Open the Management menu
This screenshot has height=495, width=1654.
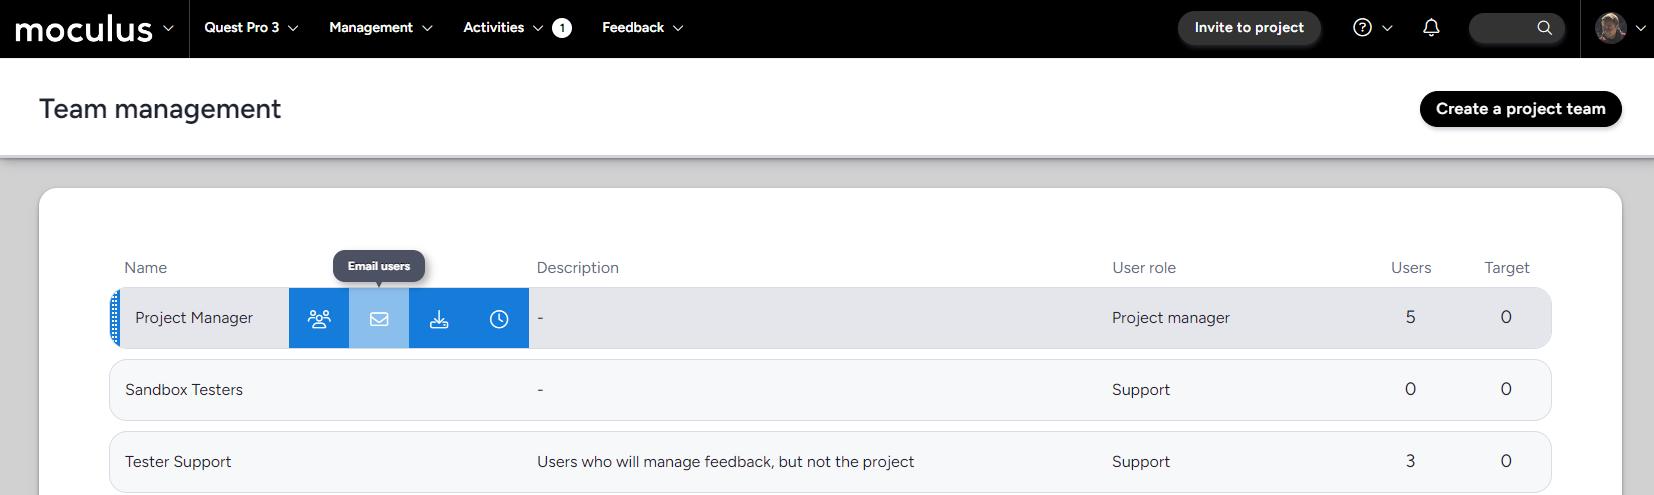pos(380,28)
